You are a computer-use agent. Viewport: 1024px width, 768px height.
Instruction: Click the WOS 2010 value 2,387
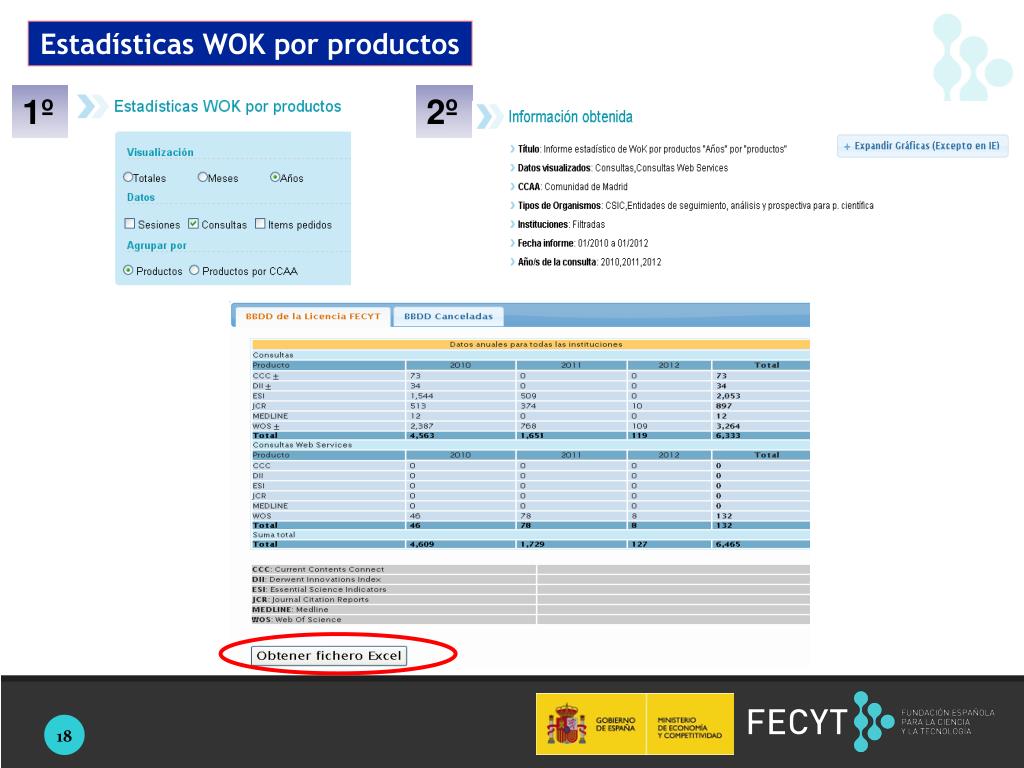[x=422, y=426]
